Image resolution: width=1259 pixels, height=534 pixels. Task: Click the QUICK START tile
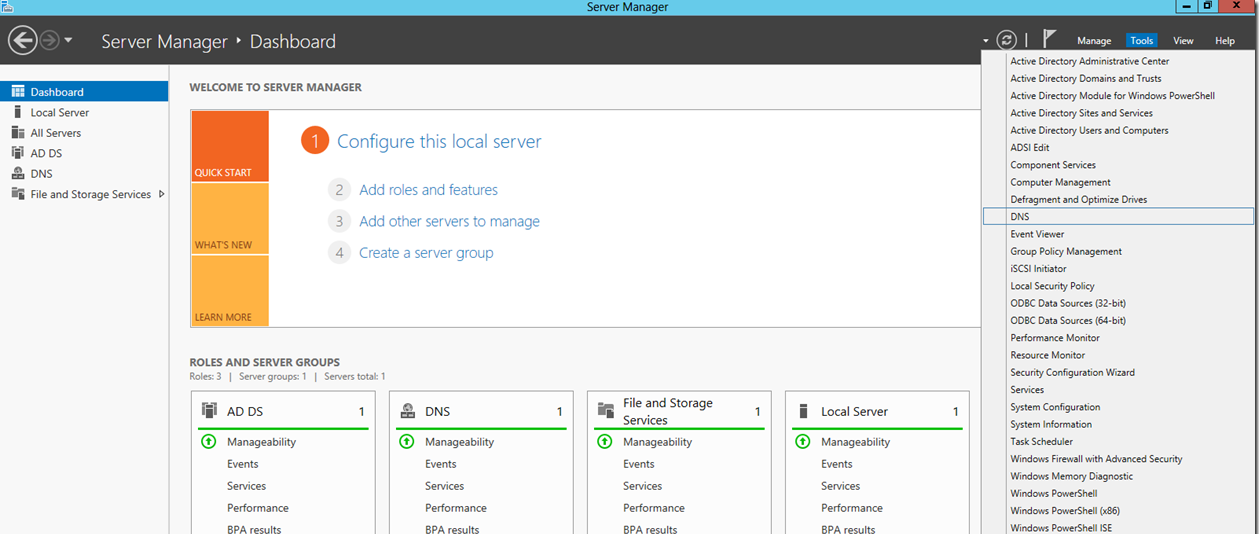tap(230, 146)
